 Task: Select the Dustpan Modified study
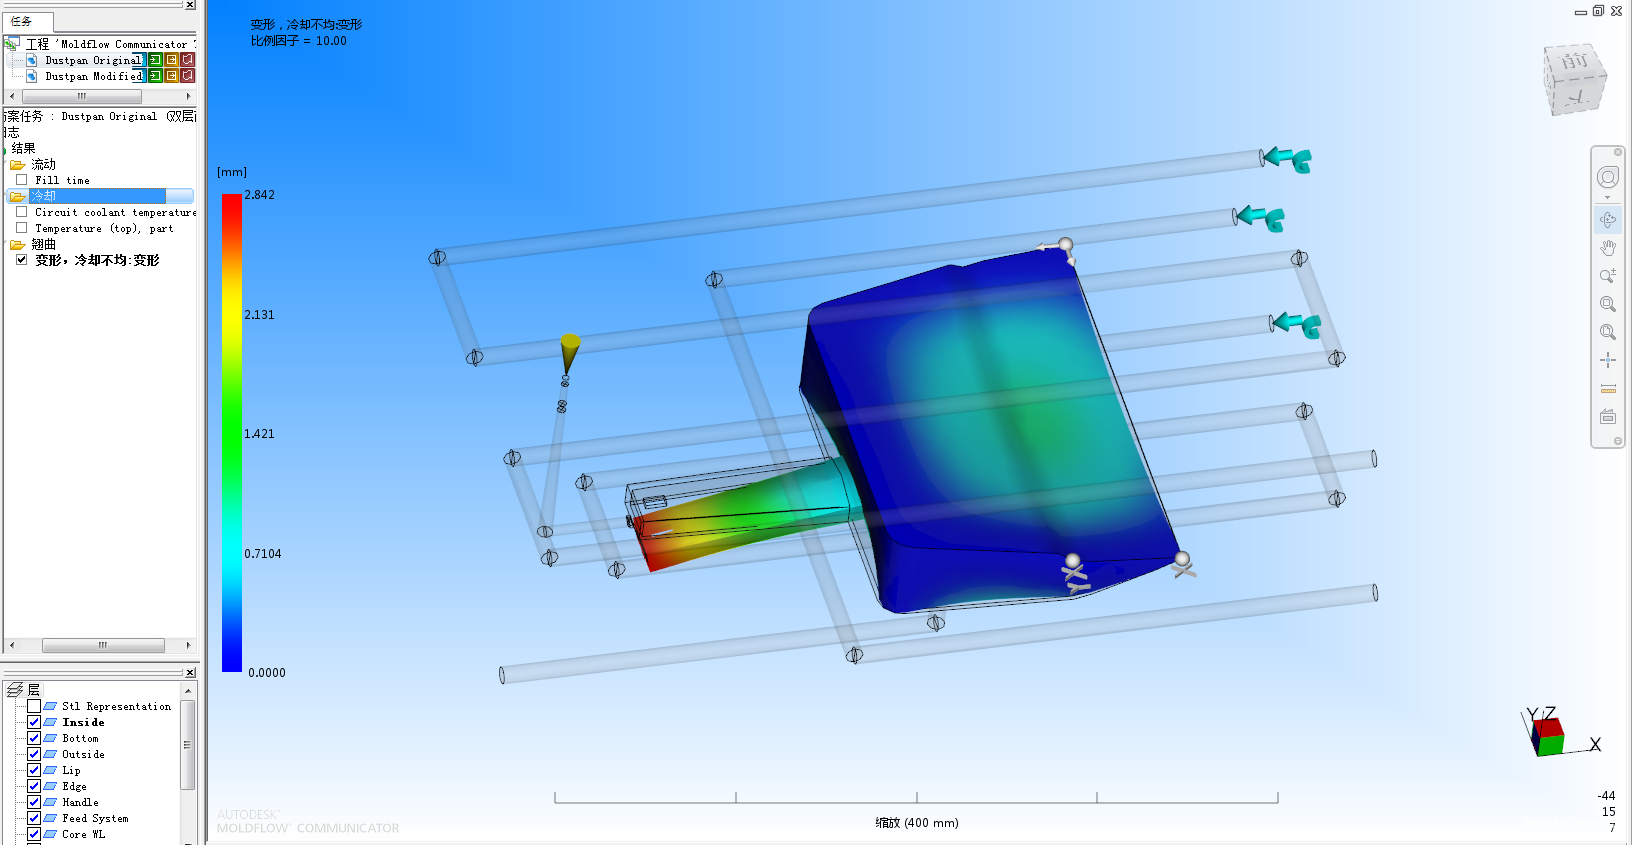[93, 76]
